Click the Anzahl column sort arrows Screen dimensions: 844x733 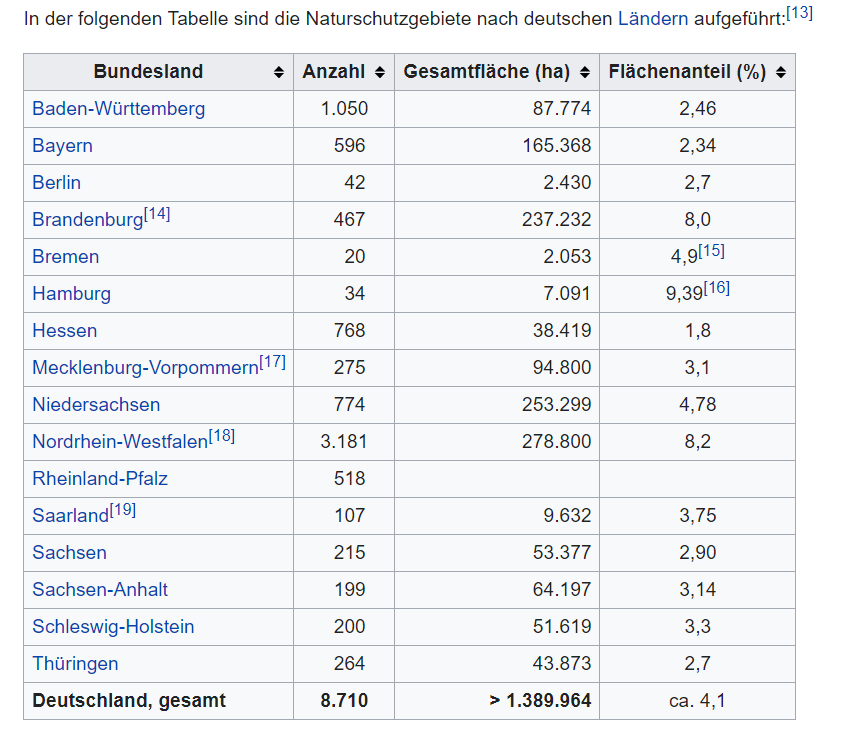click(379, 73)
